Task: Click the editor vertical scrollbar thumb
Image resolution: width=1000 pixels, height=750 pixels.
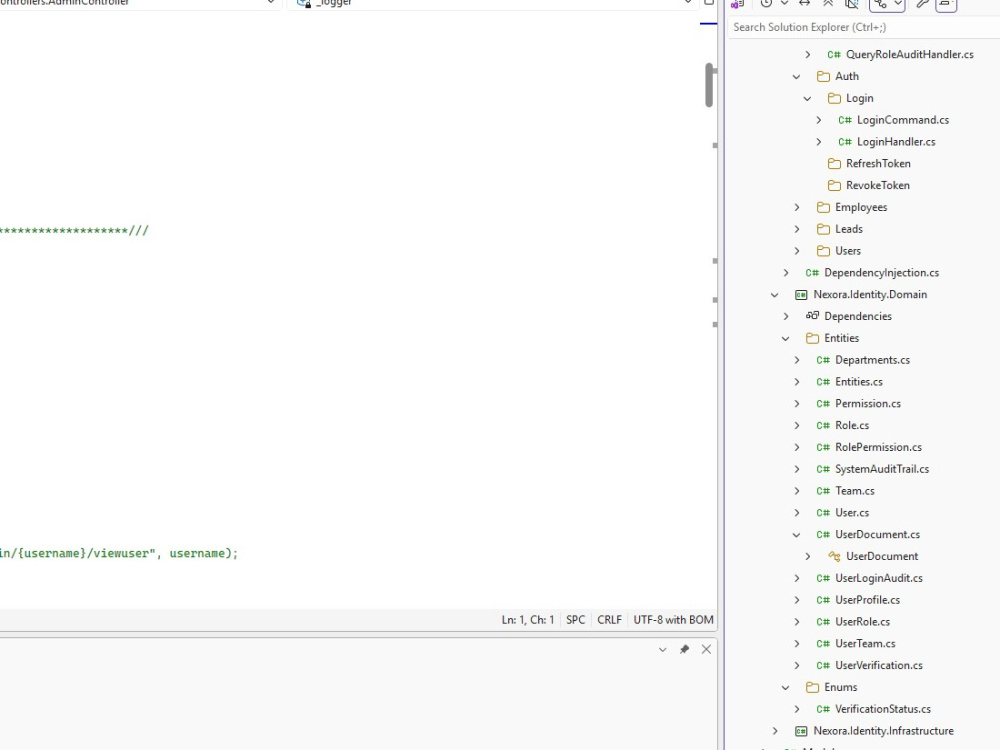Action: tap(709, 85)
